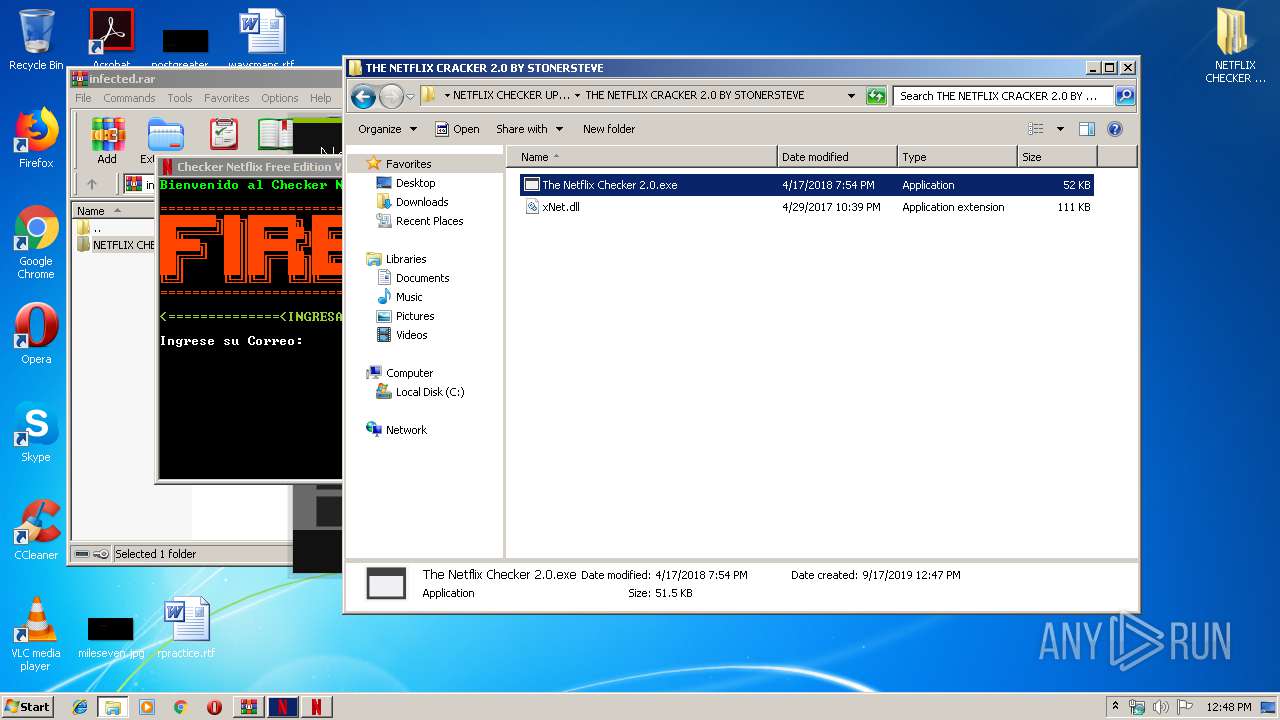The width and height of the screenshot is (1280, 720).
Task: Launch VLC media player from the desktop
Action: pos(36,634)
